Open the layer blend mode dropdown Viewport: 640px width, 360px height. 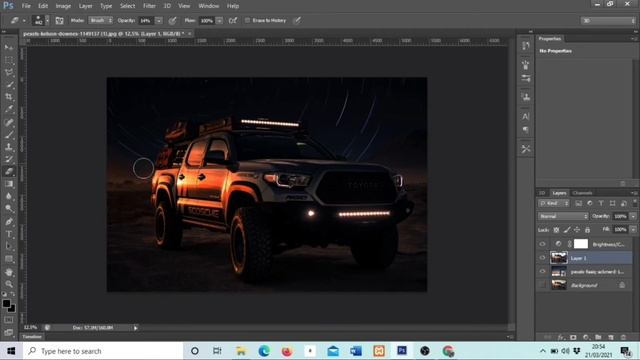(x=563, y=216)
